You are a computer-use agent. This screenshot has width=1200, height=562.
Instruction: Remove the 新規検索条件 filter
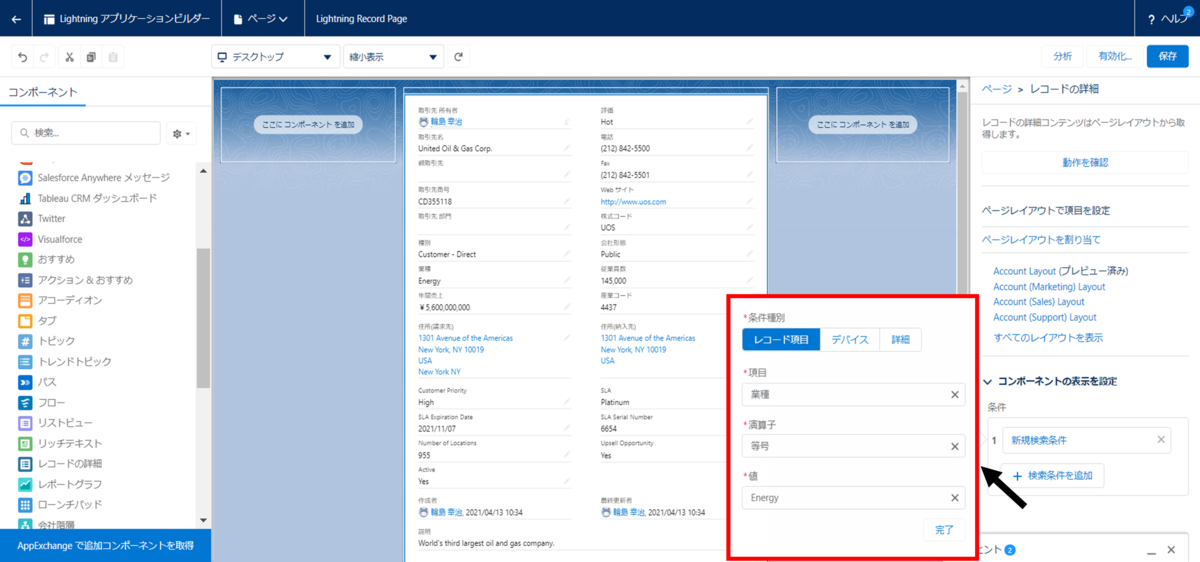pos(1161,439)
